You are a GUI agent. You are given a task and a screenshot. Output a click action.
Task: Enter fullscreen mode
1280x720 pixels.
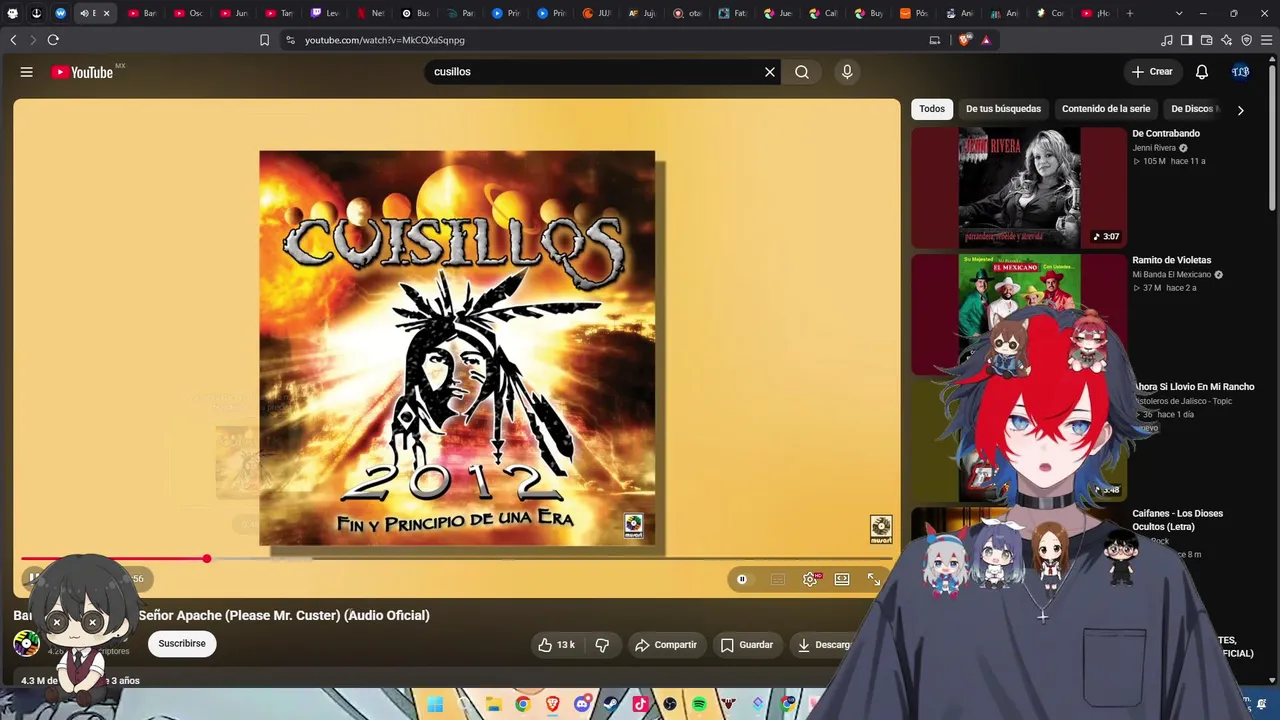coord(874,579)
